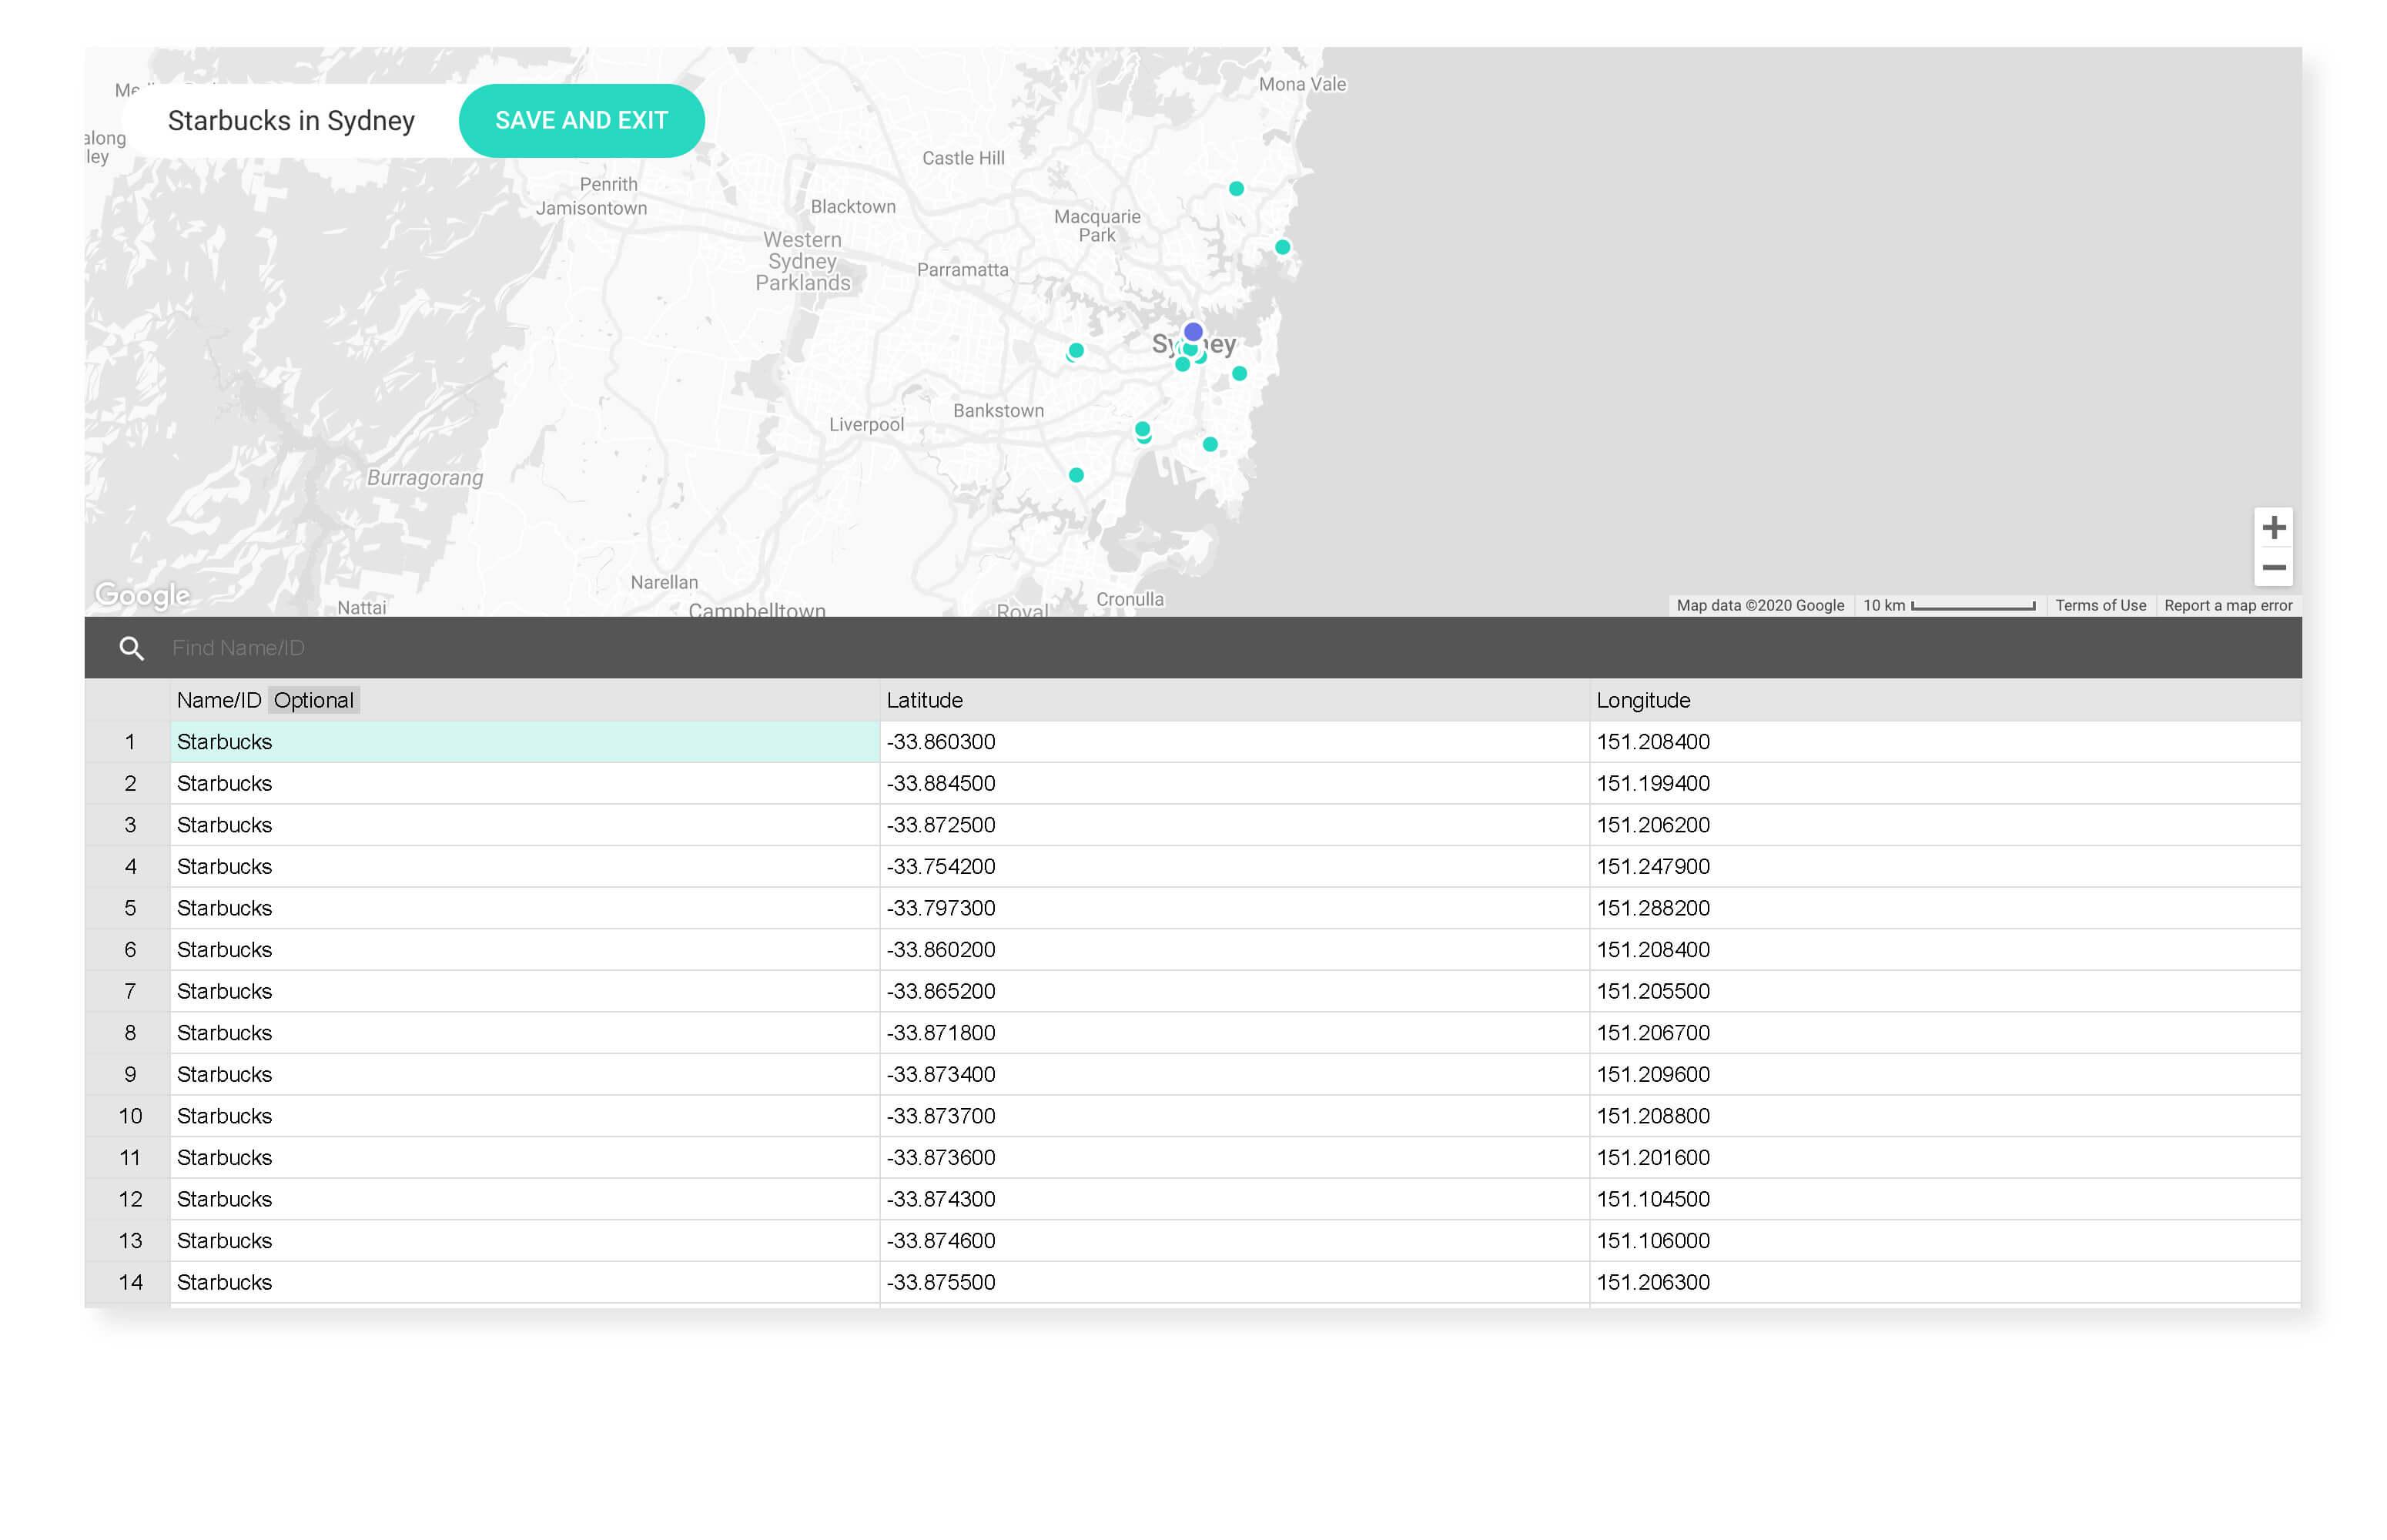2387x1540 pixels.
Task: Select row number 9
Action: (x=129, y=1074)
